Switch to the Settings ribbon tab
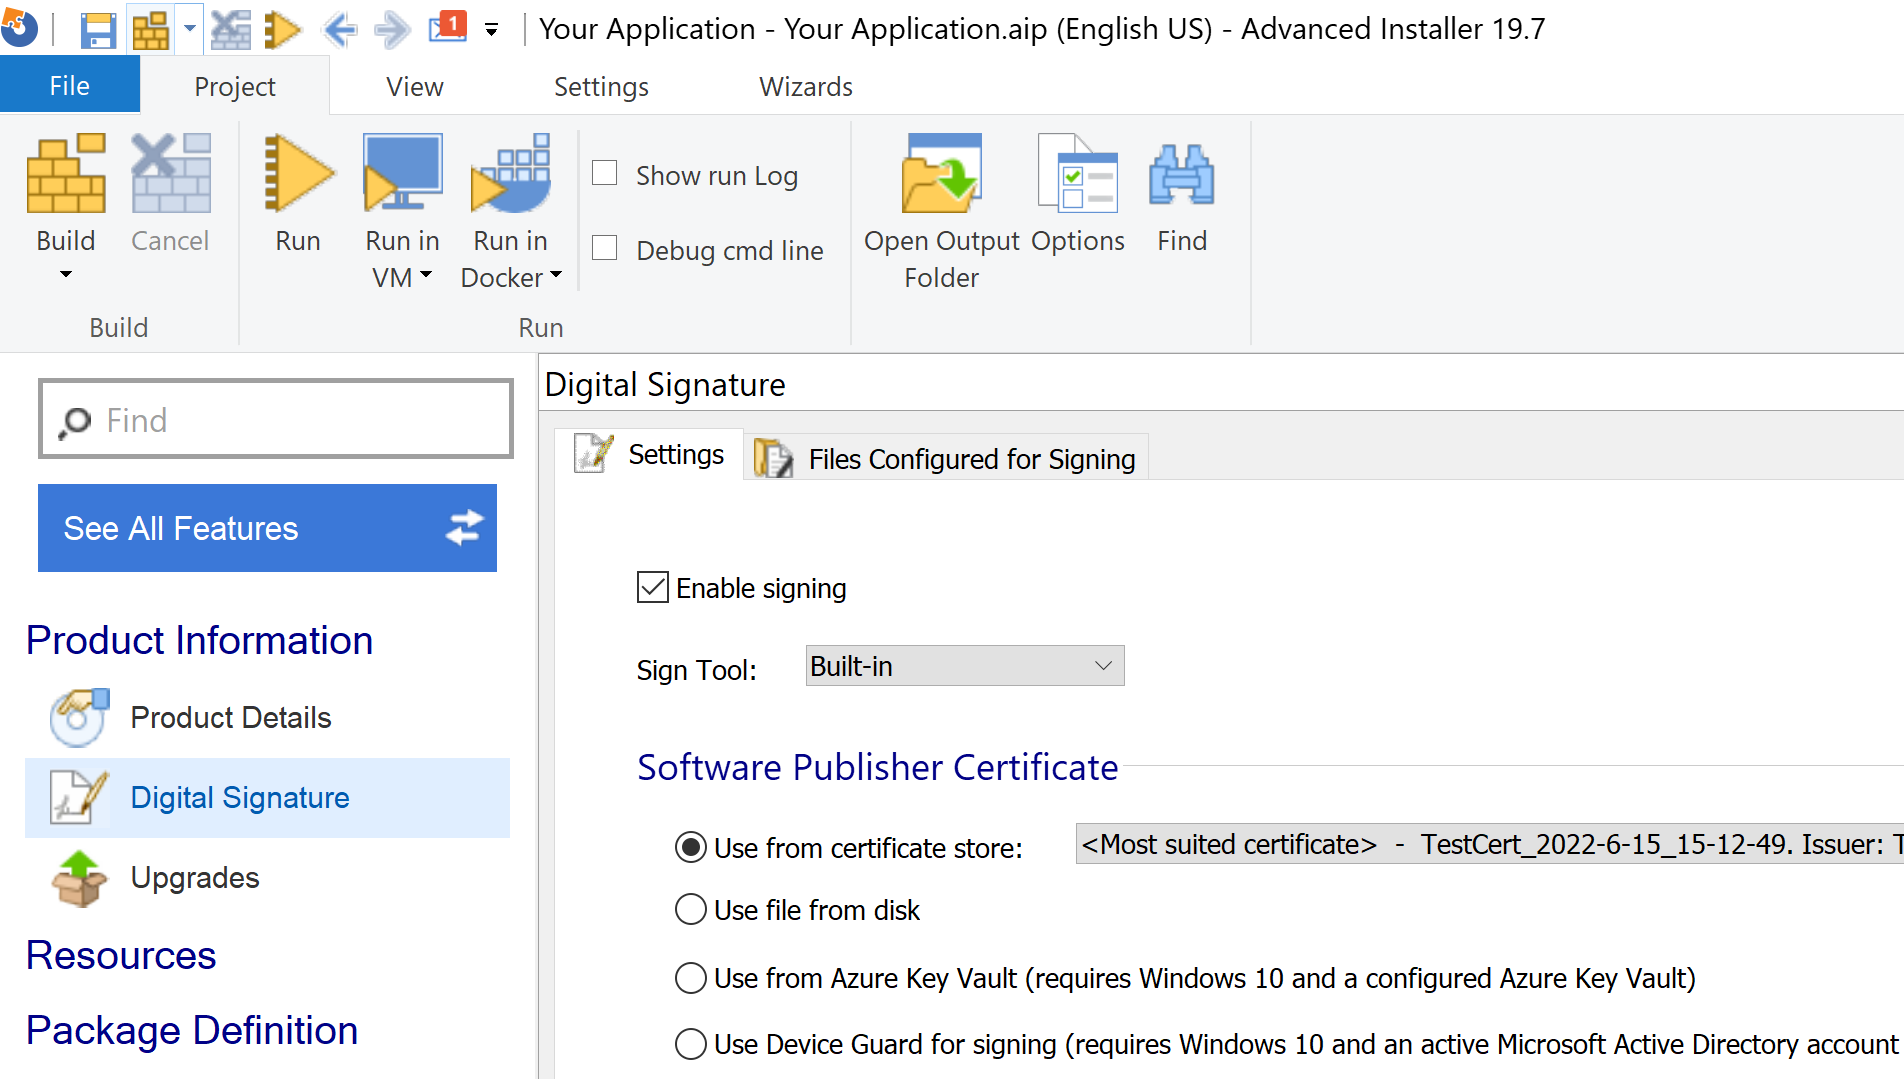1904x1079 pixels. click(x=601, y=87)
